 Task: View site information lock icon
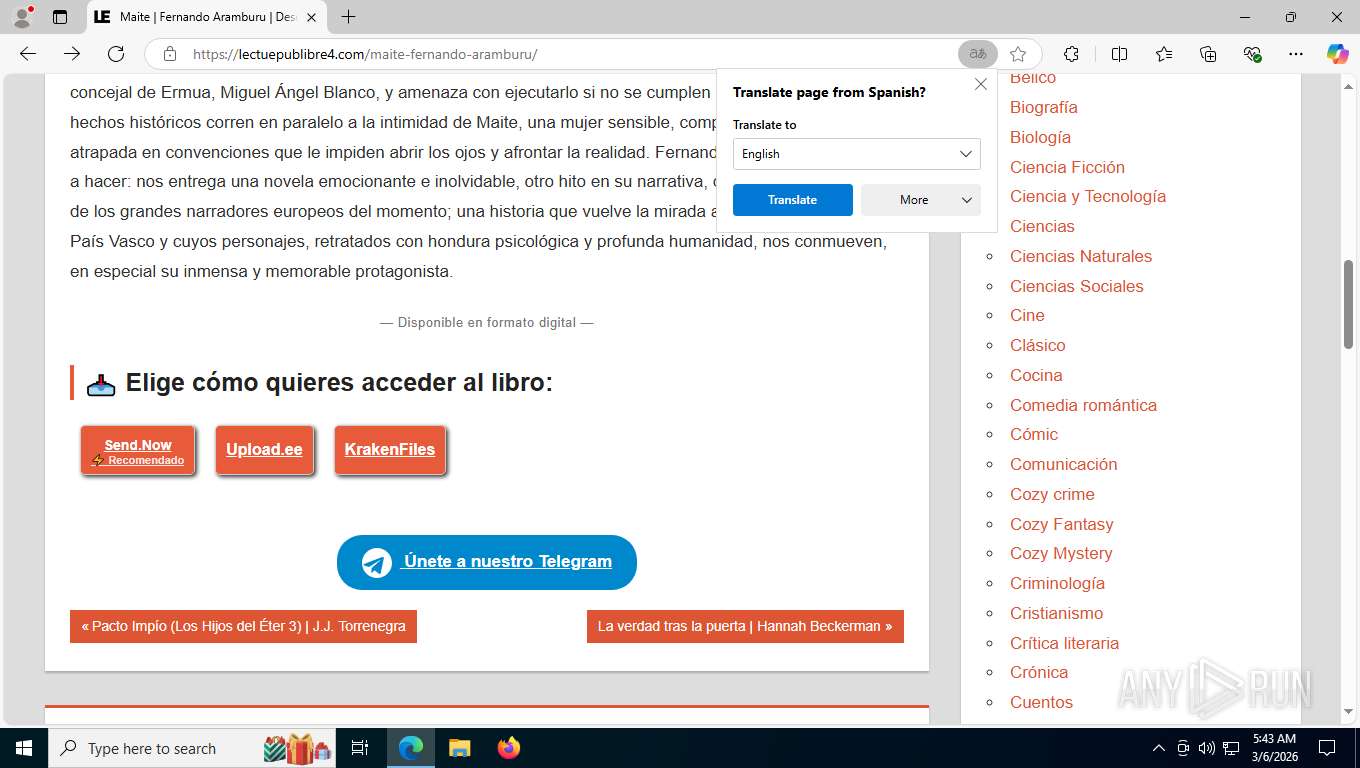(x=170, y=54)
